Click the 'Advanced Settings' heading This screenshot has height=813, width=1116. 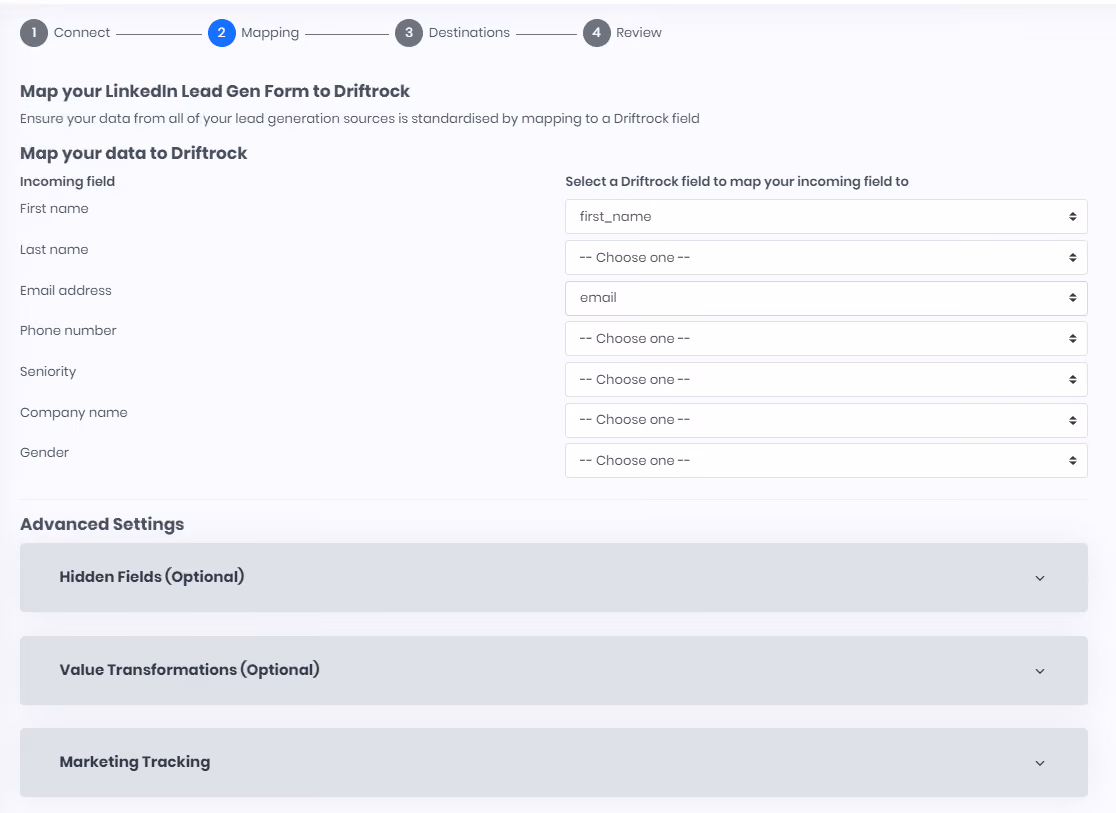point(102,525)
